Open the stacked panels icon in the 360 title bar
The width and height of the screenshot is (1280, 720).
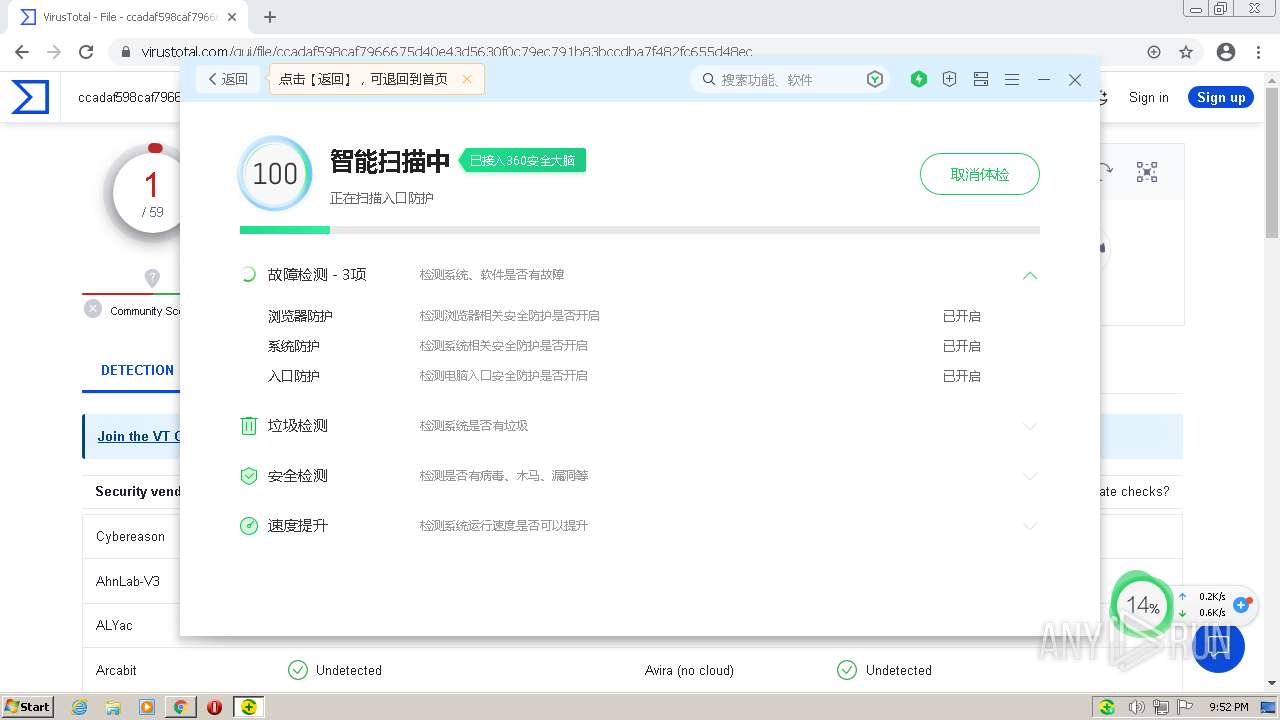click(981, 79)
